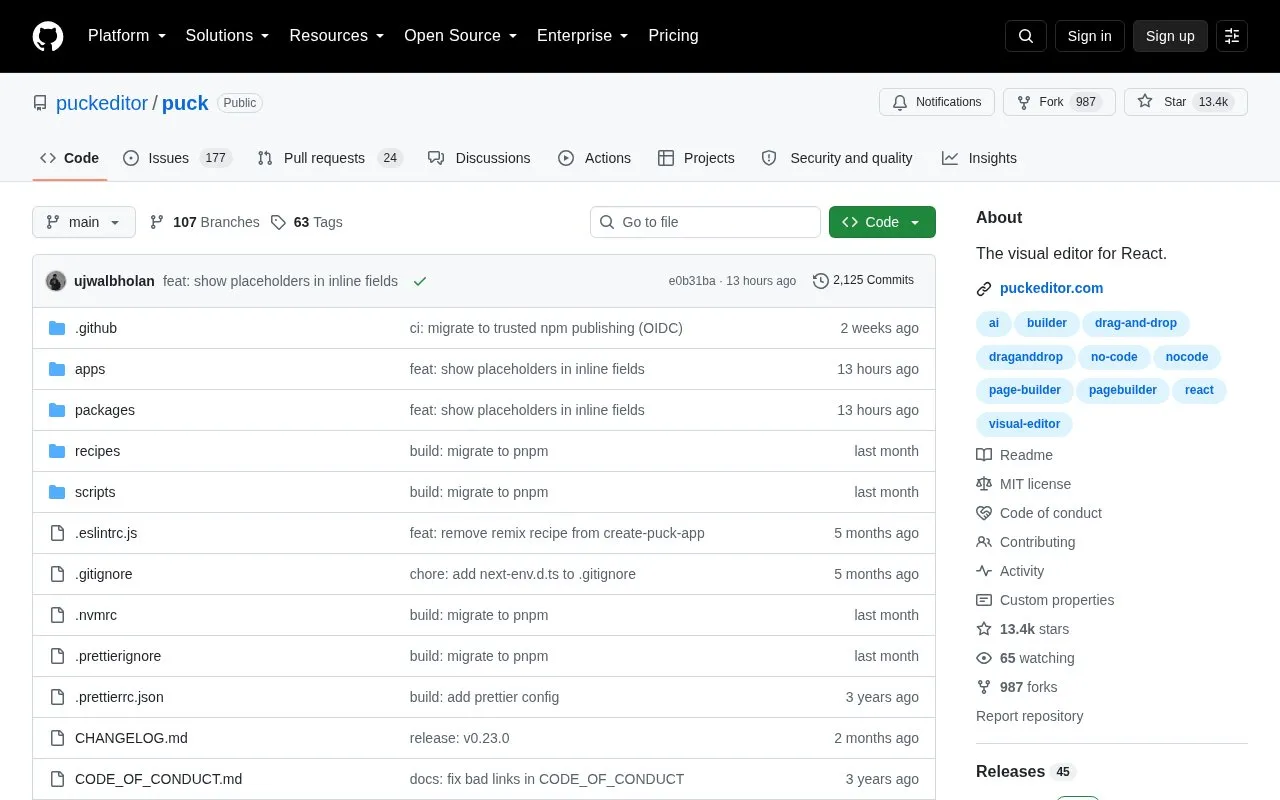
Task: Open the puckeditor.com website link
Action: click(1051, 288)
